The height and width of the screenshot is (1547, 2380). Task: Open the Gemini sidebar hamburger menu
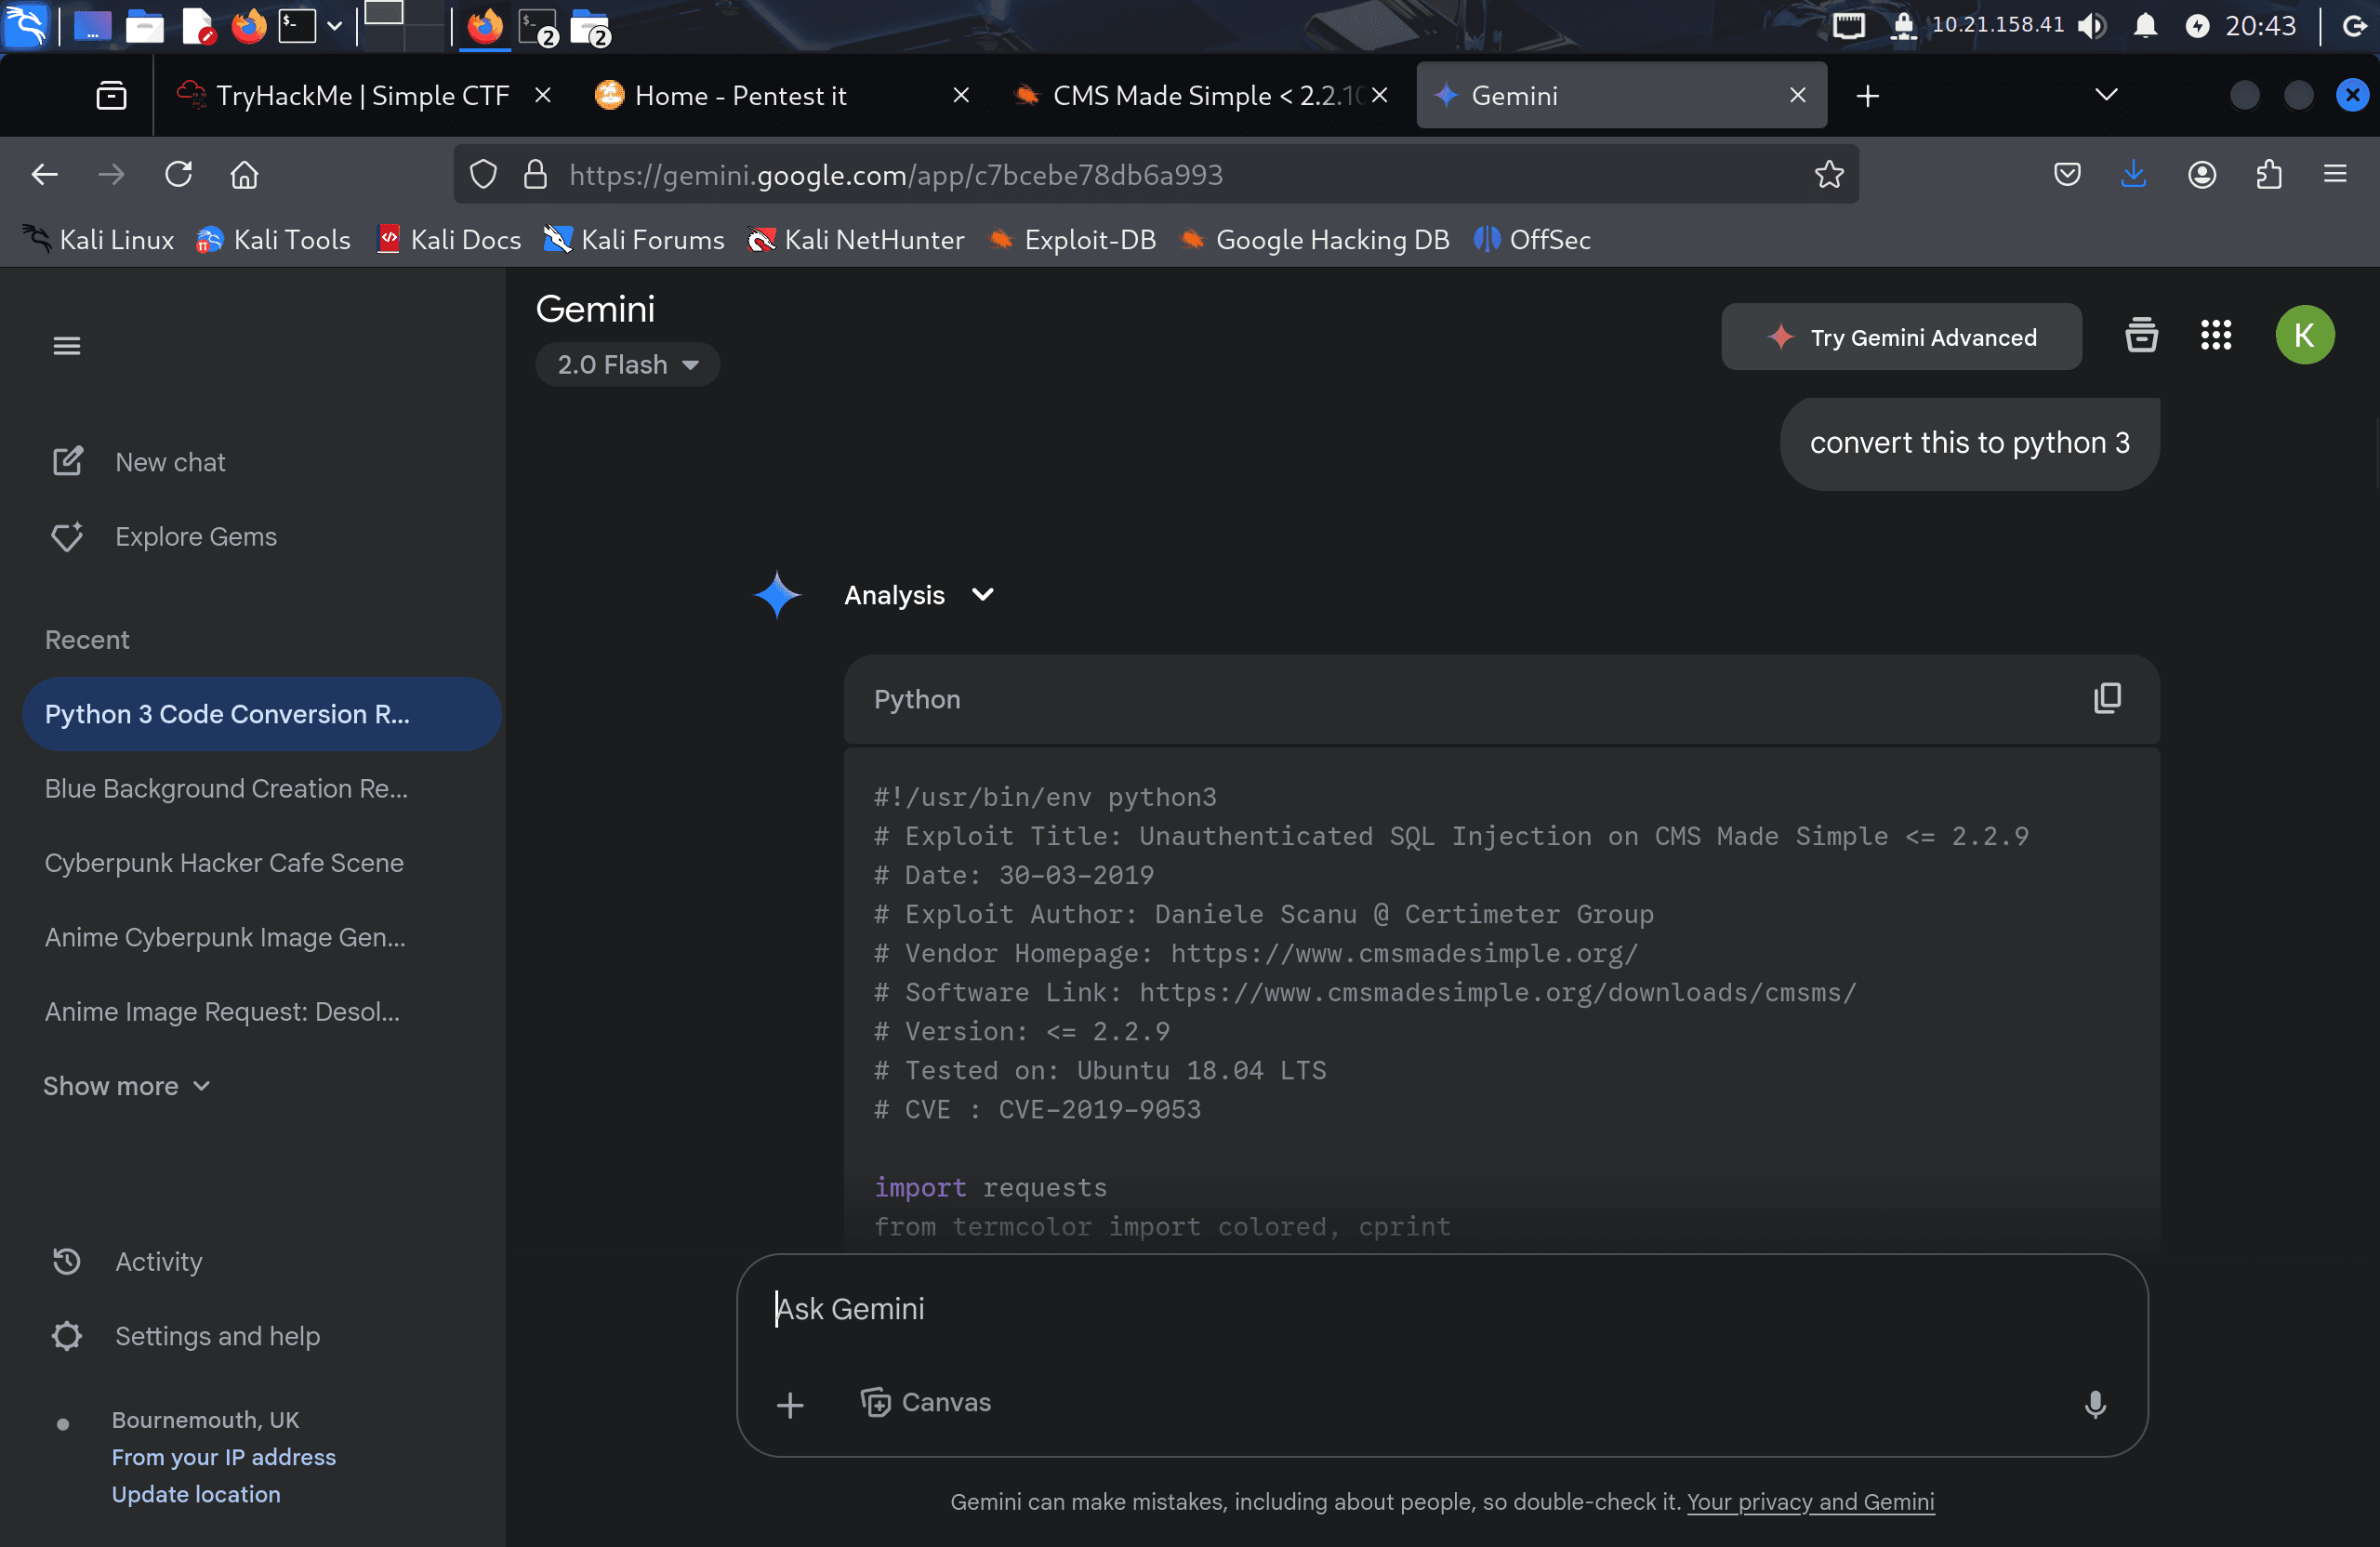[67, 346]
